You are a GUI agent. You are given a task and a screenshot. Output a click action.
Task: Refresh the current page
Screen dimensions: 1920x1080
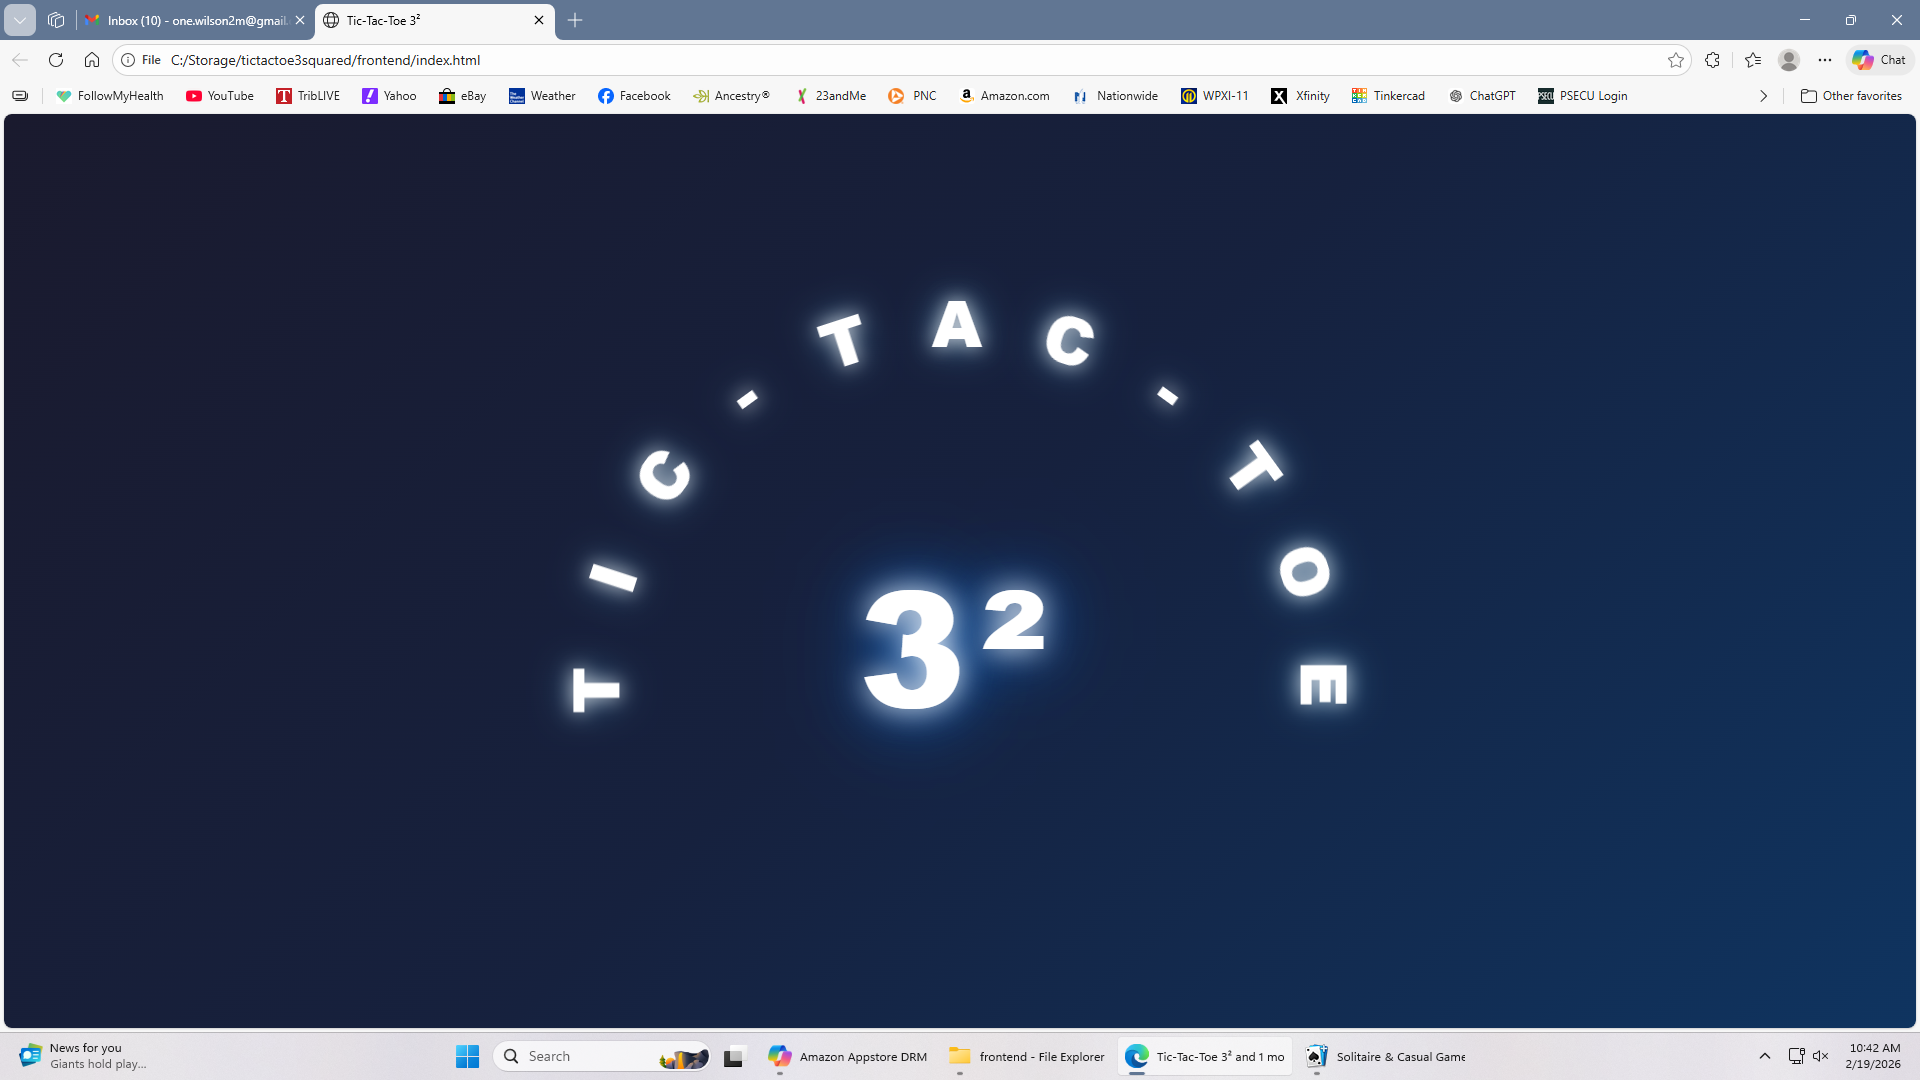[x=56, y=60]
